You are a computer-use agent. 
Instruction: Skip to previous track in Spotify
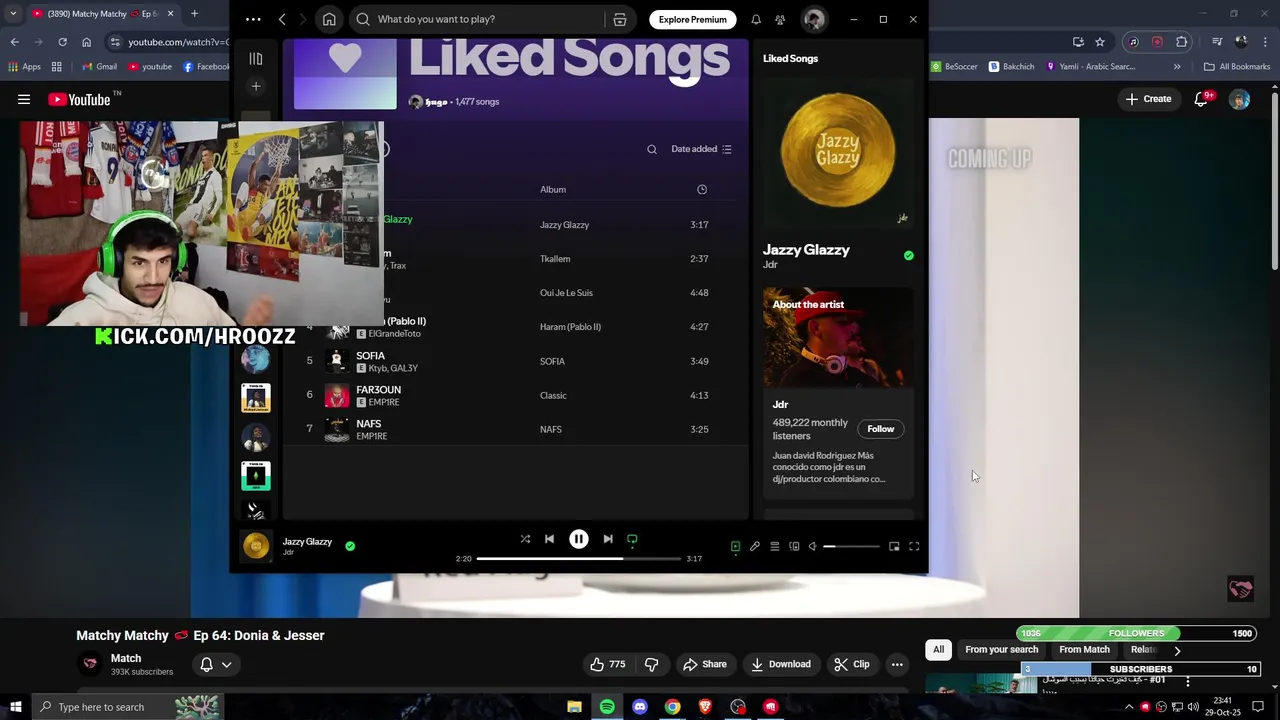pyautogui.click(x=549, y=539)
